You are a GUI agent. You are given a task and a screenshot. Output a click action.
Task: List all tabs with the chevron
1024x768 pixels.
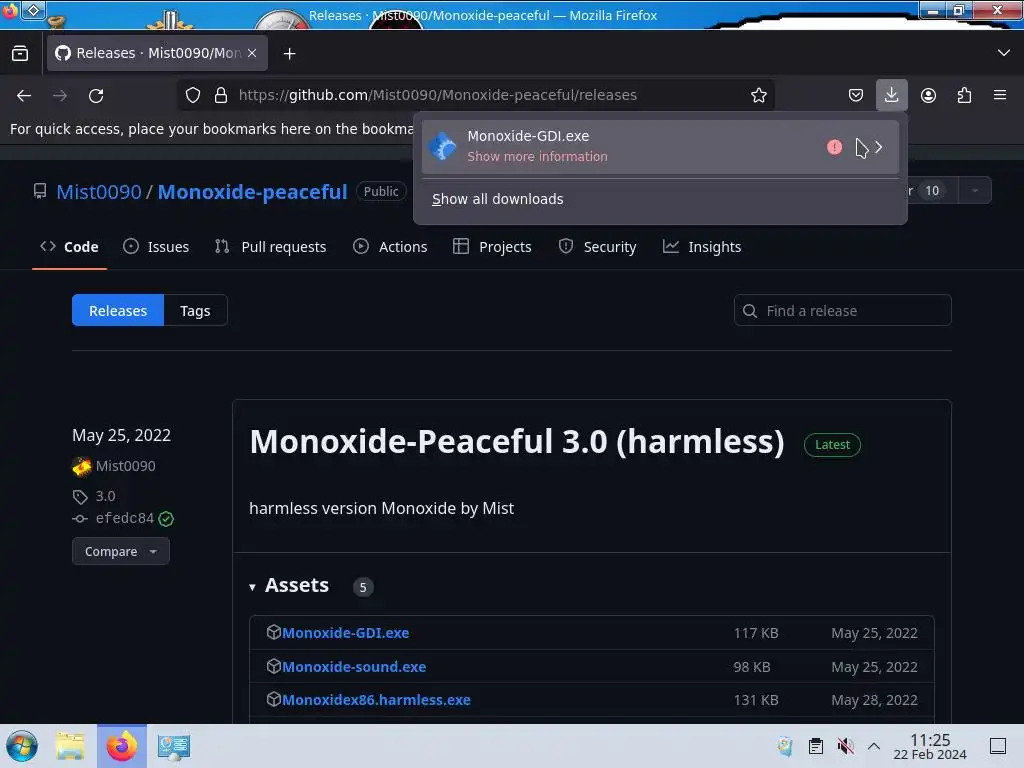point(1004,53)
